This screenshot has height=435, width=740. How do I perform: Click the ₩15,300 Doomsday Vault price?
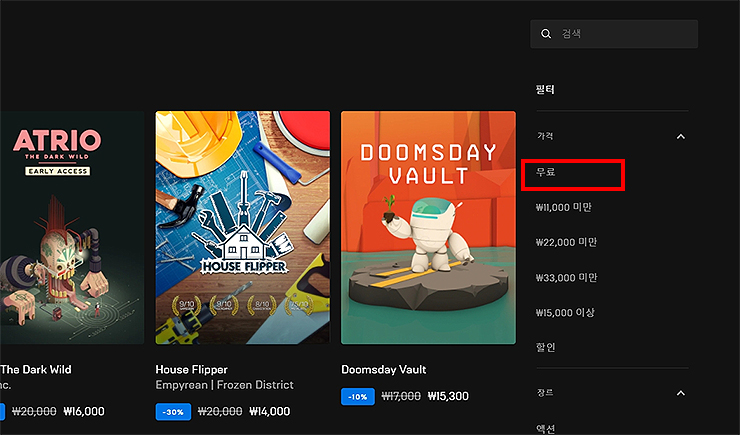coord(448,396)
